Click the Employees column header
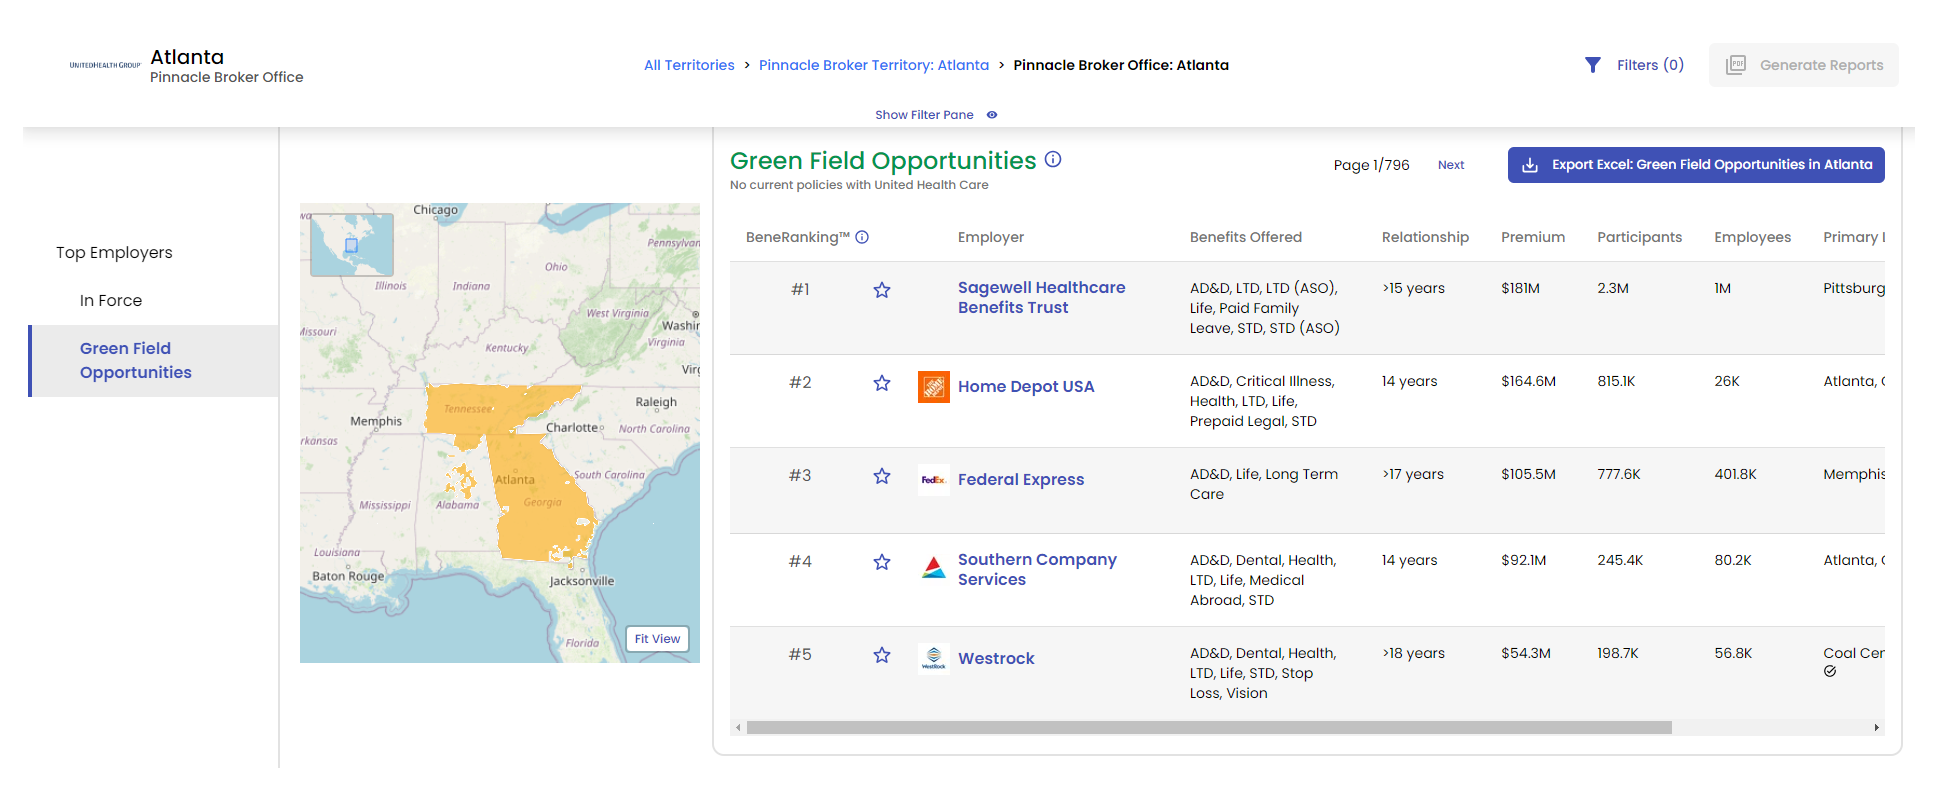Viewport: 1937px width, 800px height. point(1752,237)
